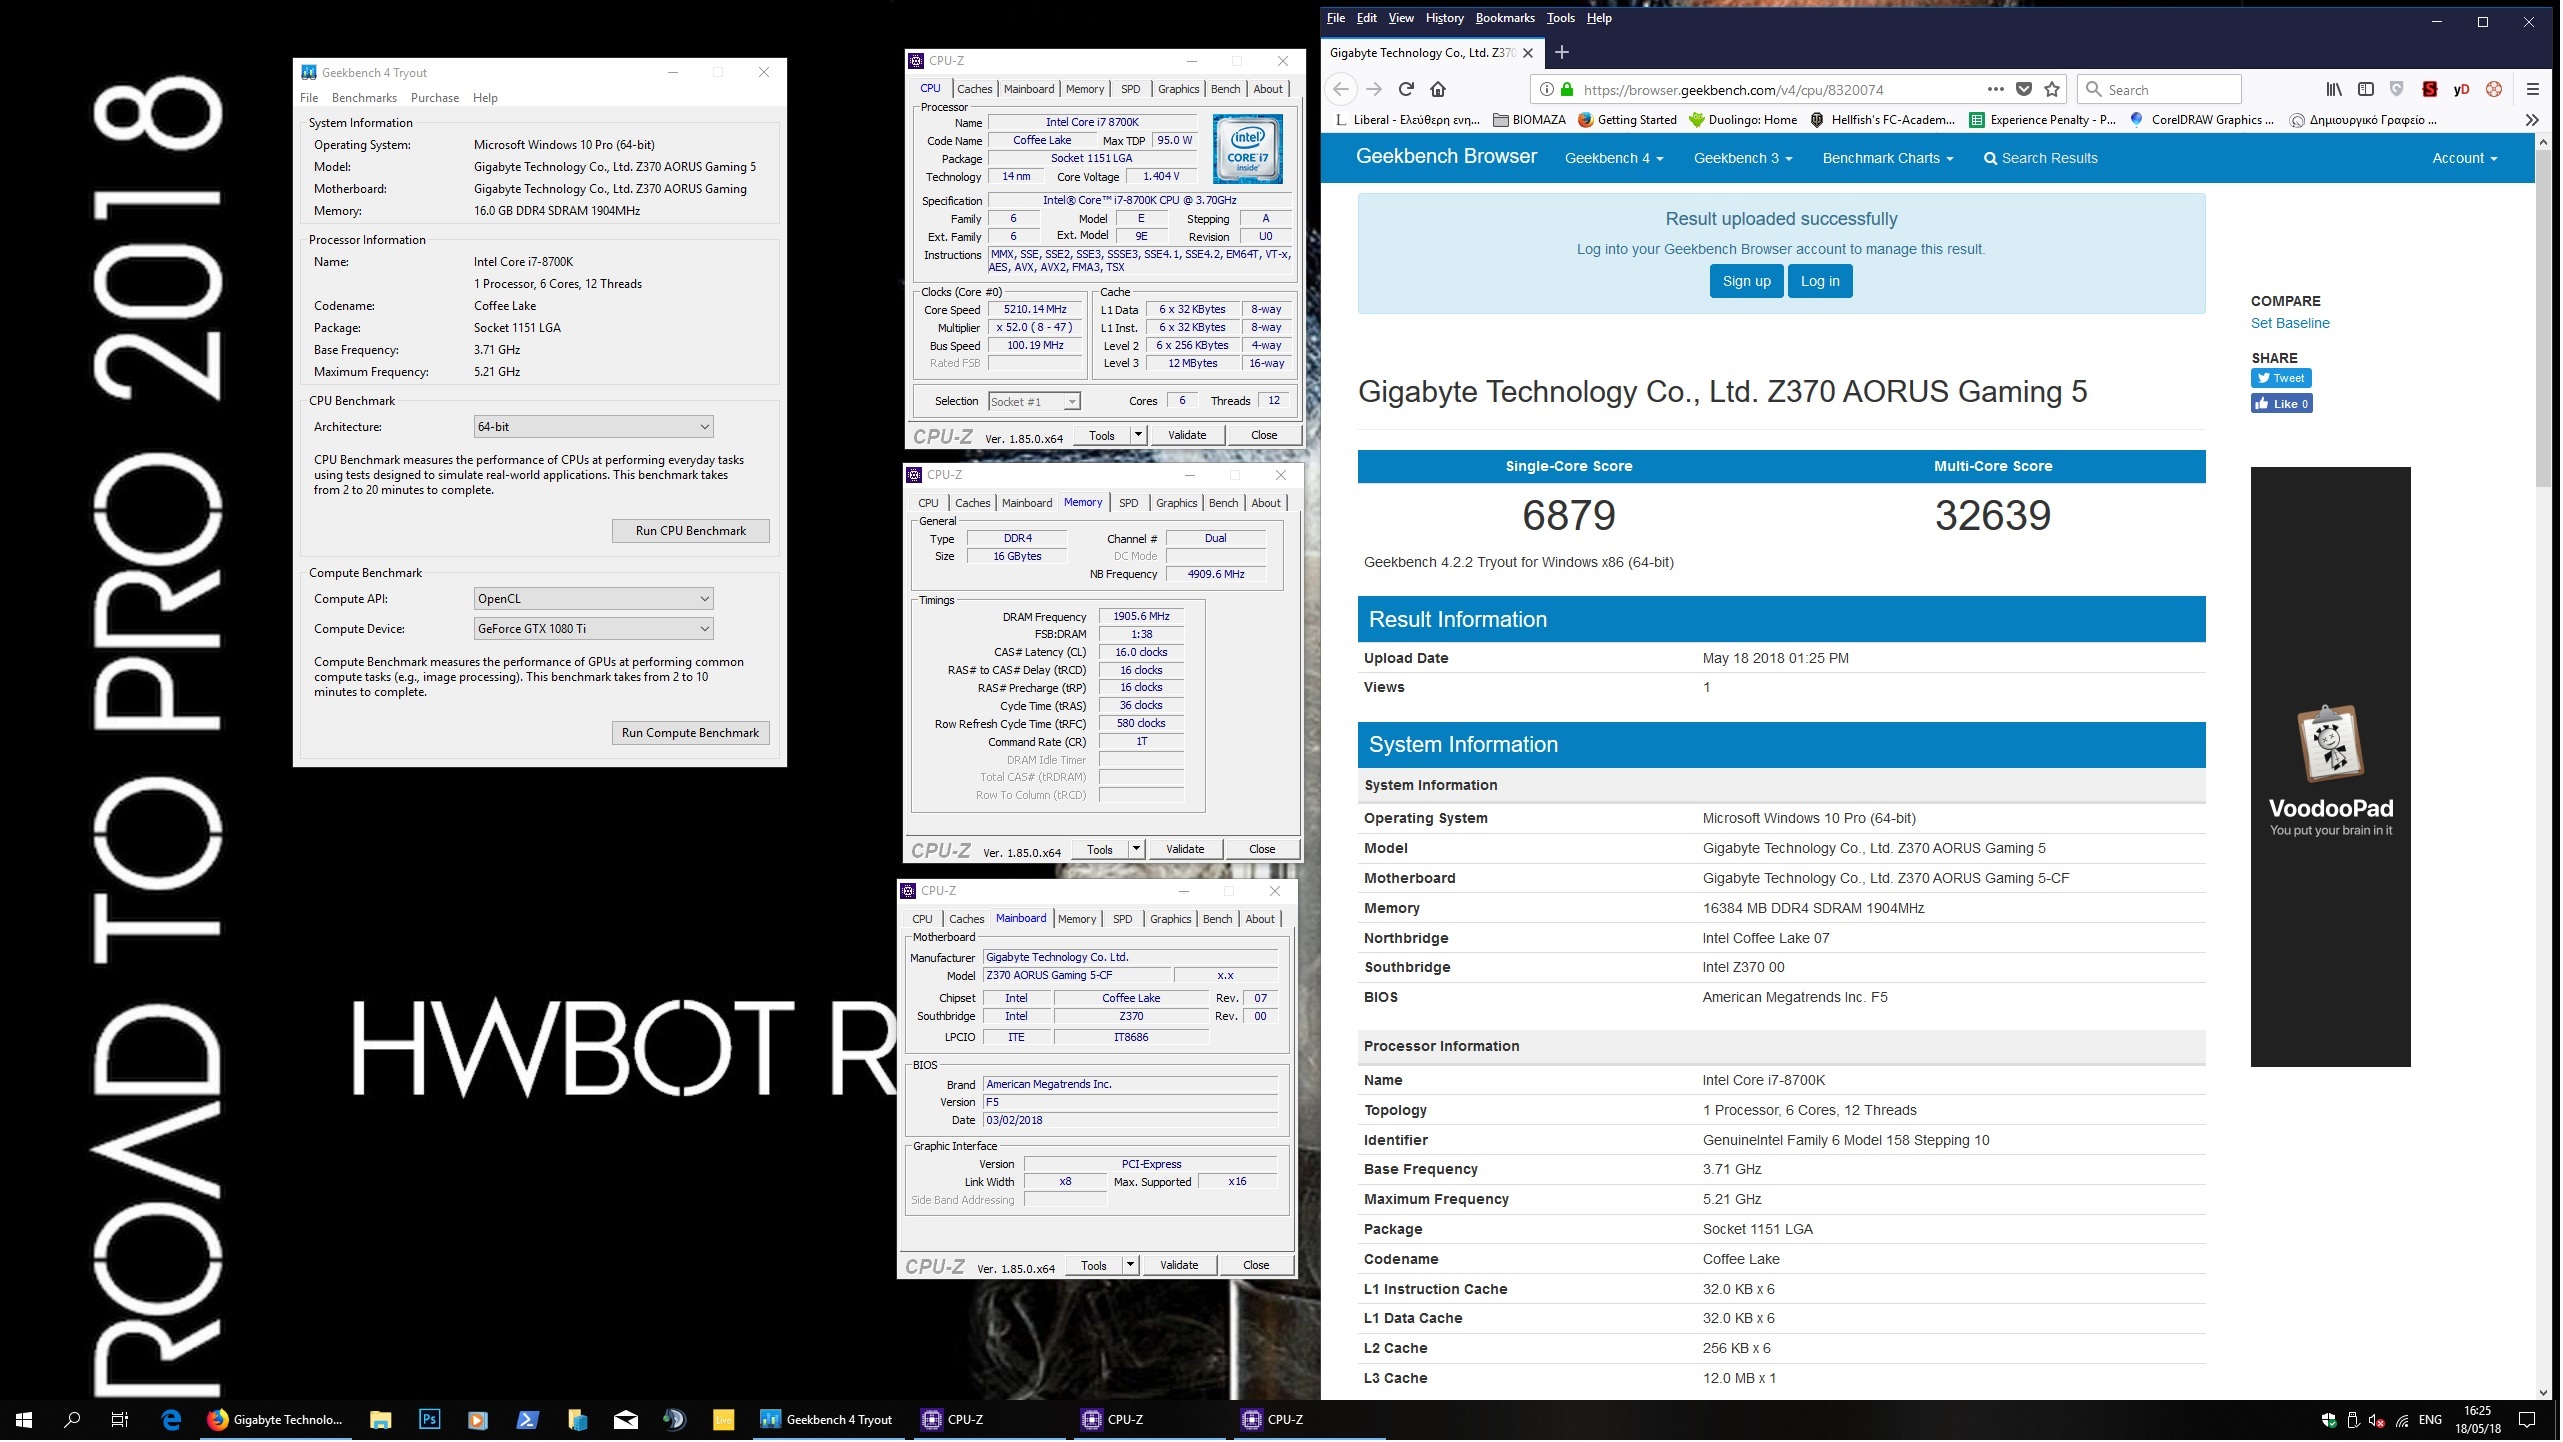The width and height of the screenshot is (2563, 1442).
Task: Click Run CPU Benchmark button
Action: [692, 532]
